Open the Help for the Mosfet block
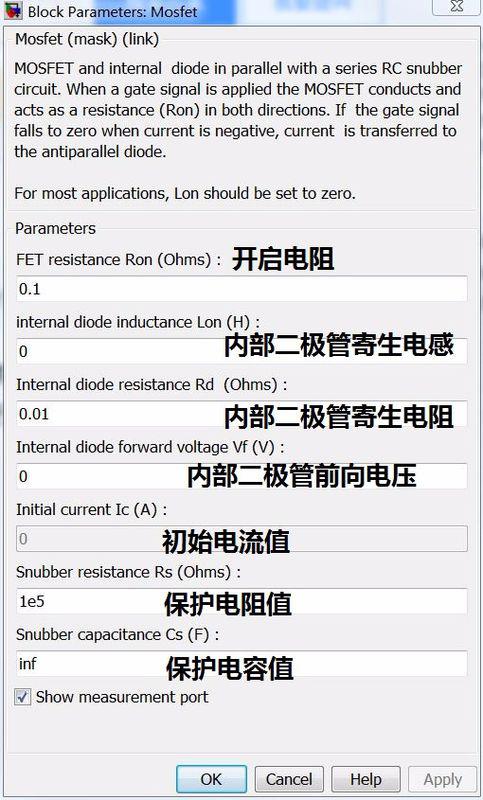This screenshot has height=800, width=483. [366, 779]
